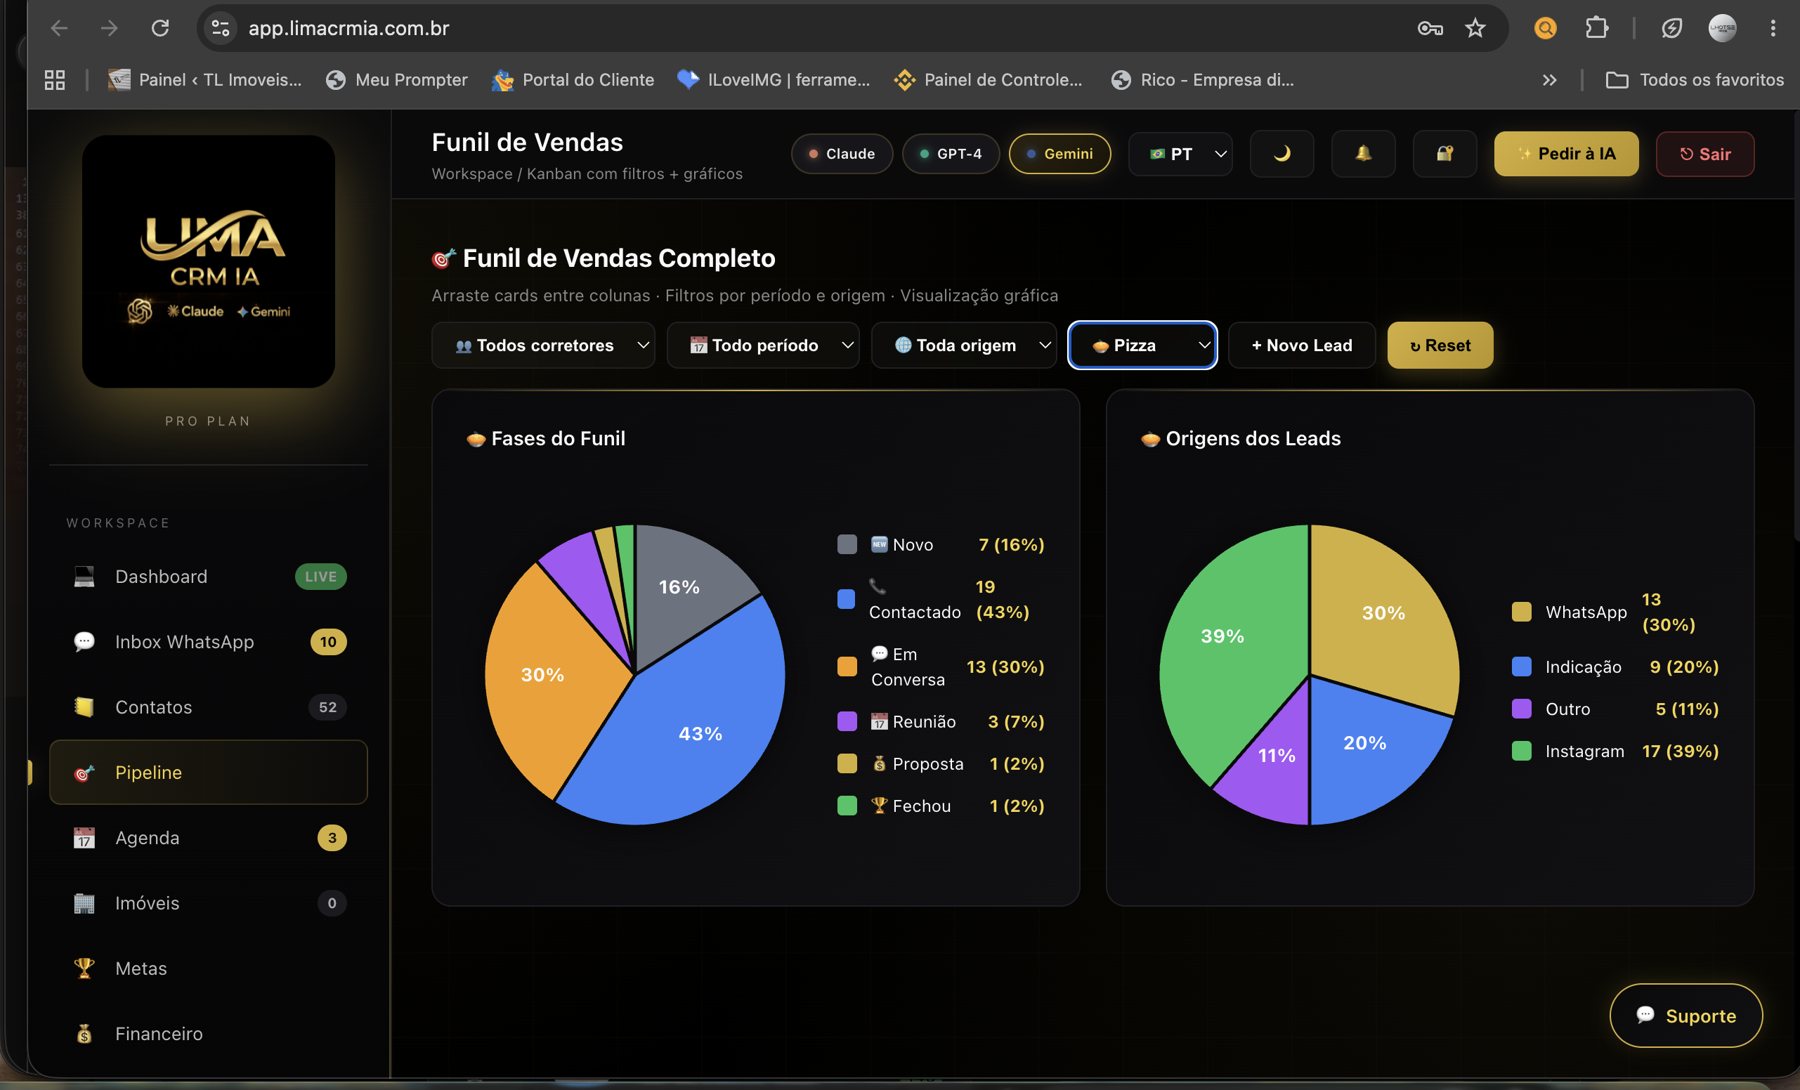
Task: Open the saved passwords key icon
Action: 1430,28
